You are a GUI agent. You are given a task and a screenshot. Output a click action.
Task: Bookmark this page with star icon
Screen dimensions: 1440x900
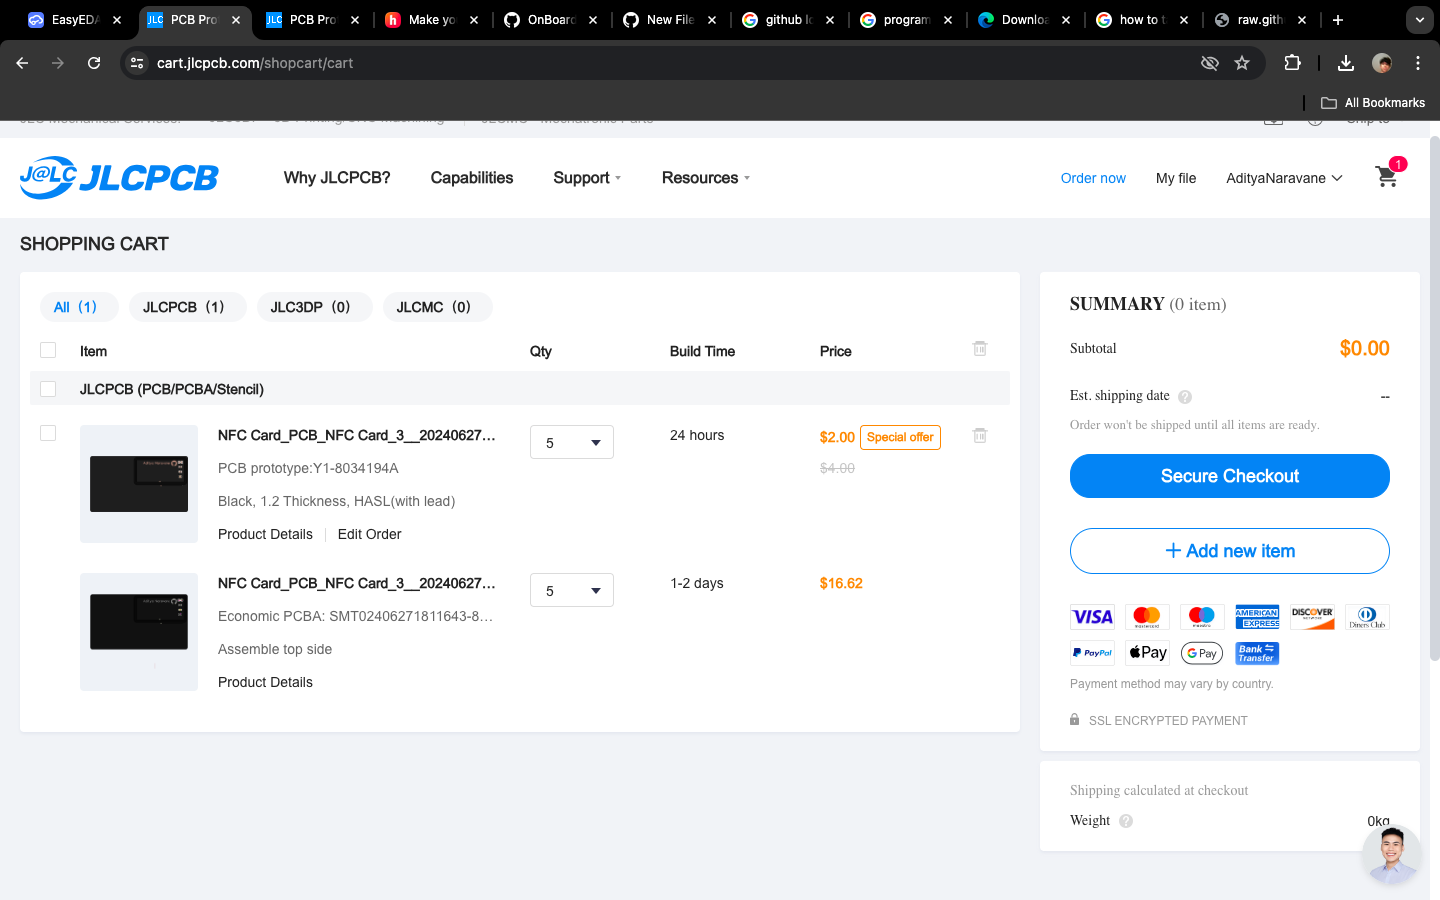[1242, 63]
